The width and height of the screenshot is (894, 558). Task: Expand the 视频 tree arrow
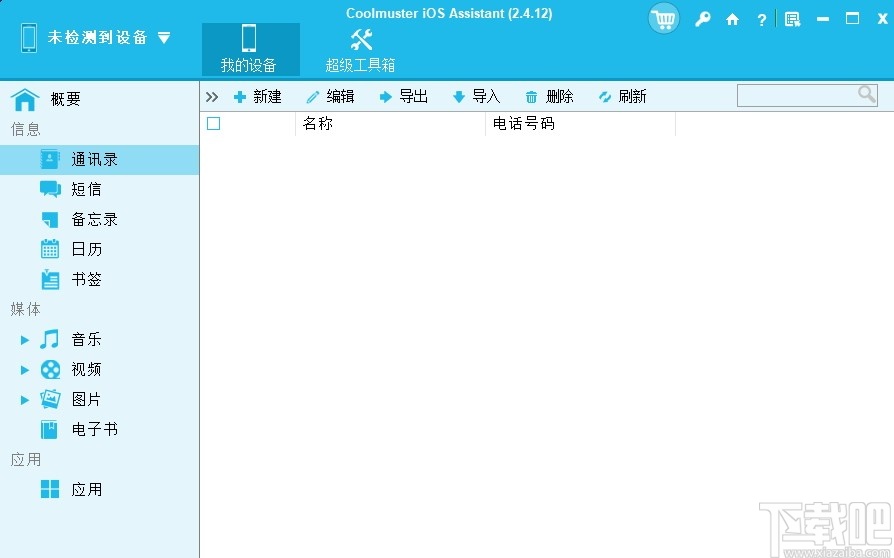pyautogui.click(x=25, y=370)
